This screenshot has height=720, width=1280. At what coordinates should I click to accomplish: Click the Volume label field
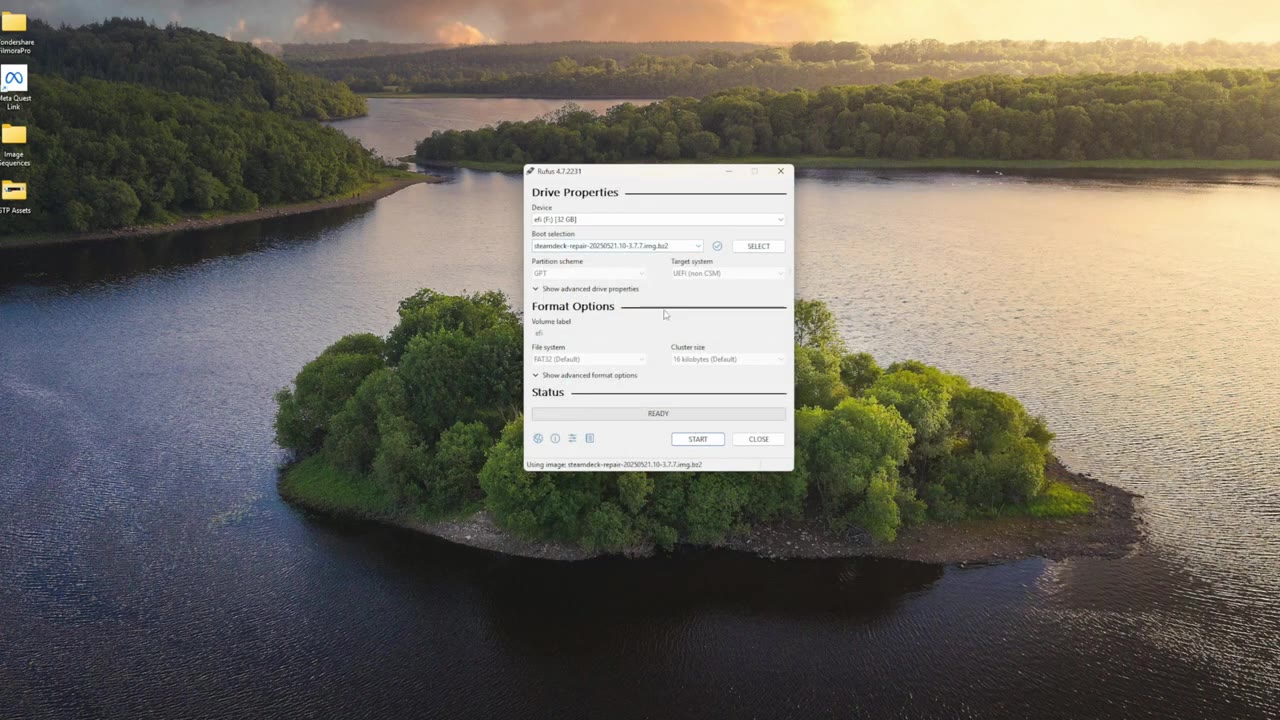(658, 333)
